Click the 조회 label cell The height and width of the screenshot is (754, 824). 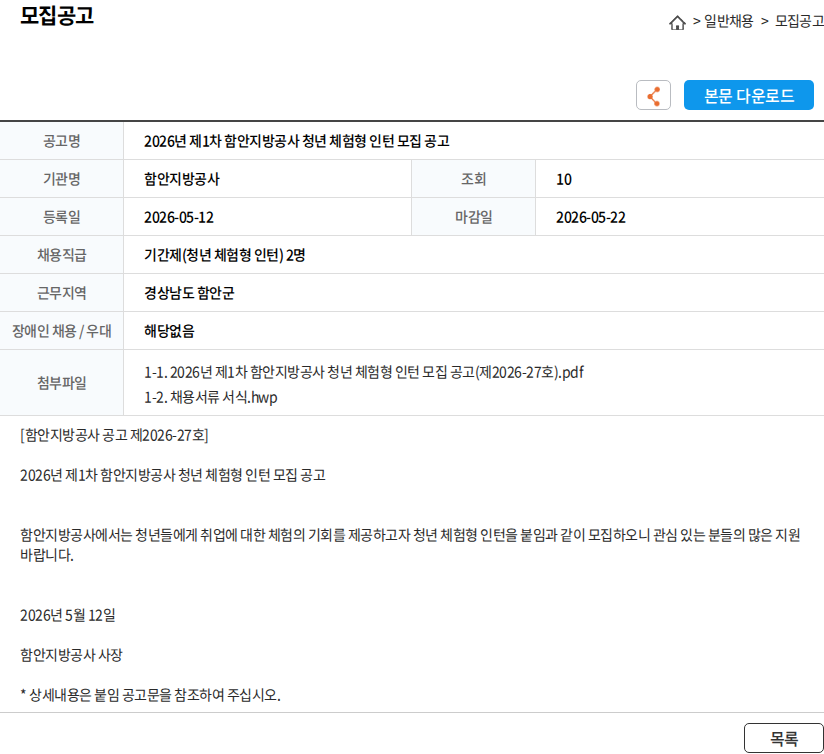tap(473, 179)
